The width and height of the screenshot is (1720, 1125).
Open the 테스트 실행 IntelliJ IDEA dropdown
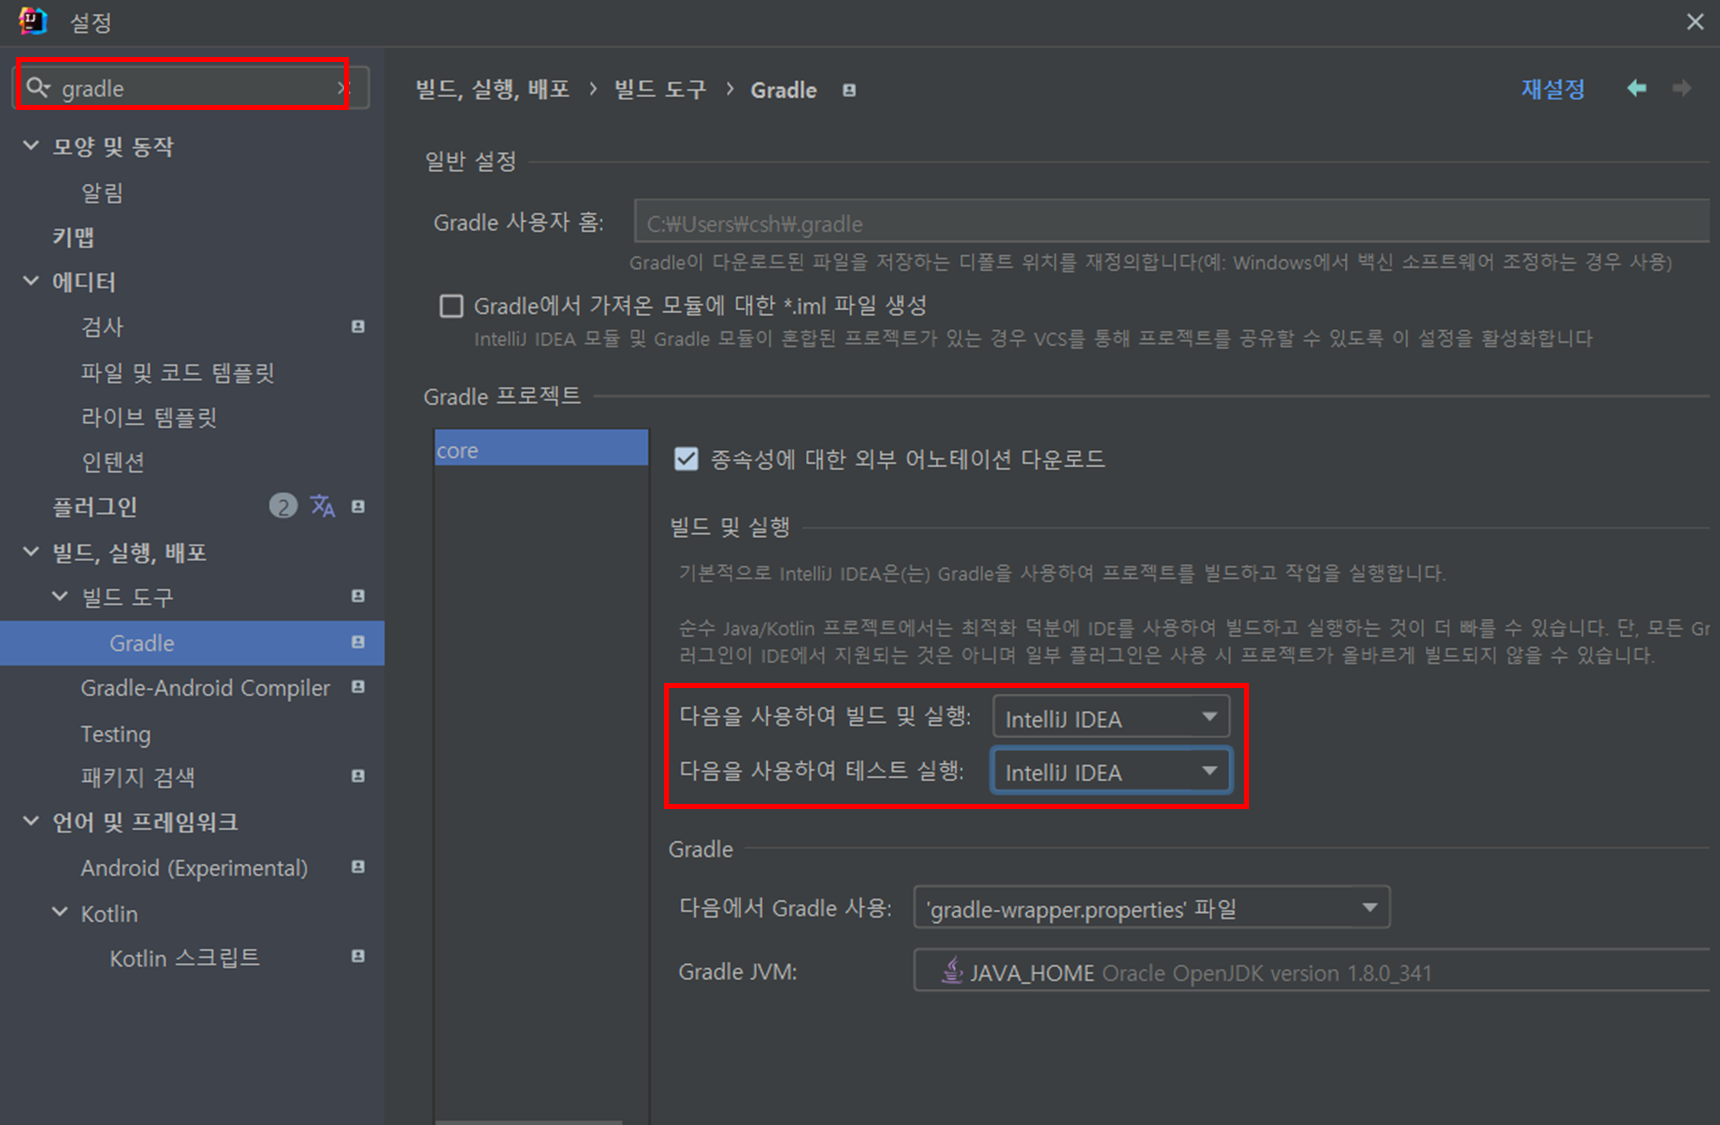[x=1111, y=771]
